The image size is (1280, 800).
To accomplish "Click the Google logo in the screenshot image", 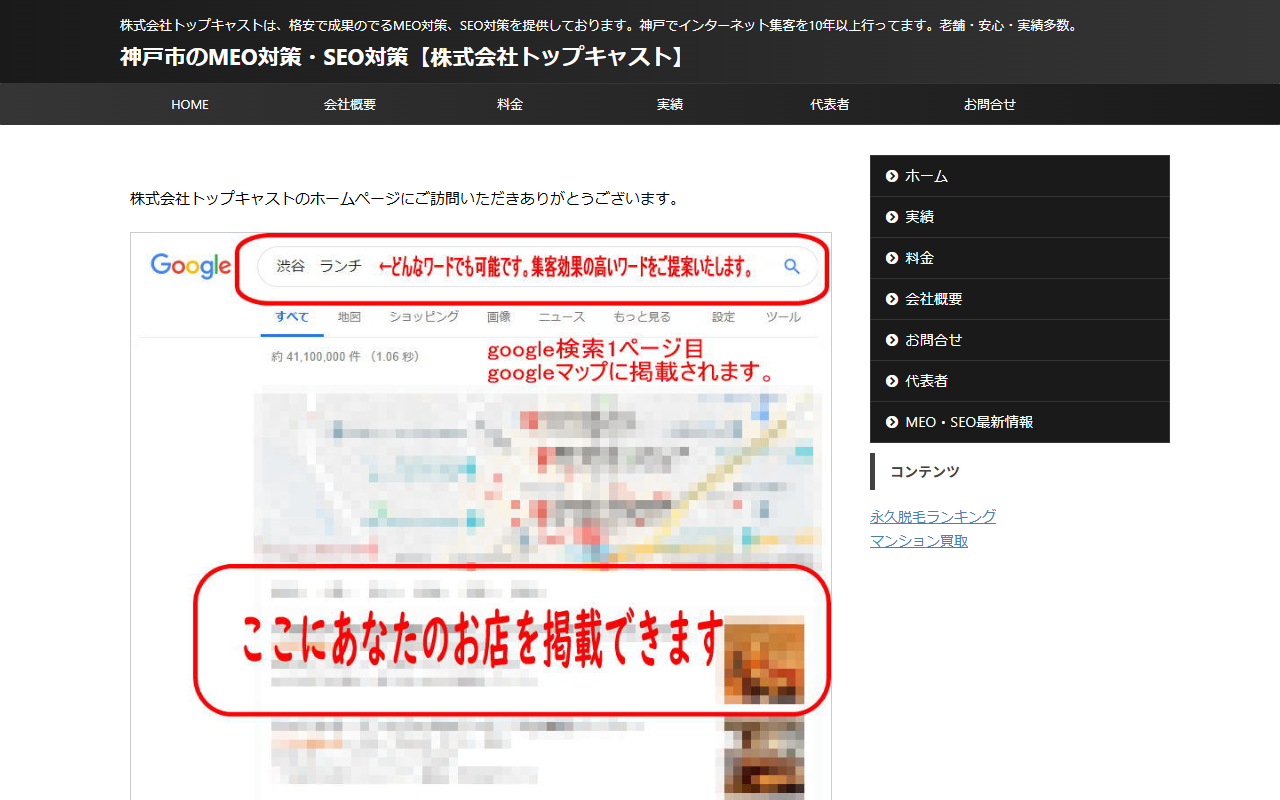I will tap(191, 266).
